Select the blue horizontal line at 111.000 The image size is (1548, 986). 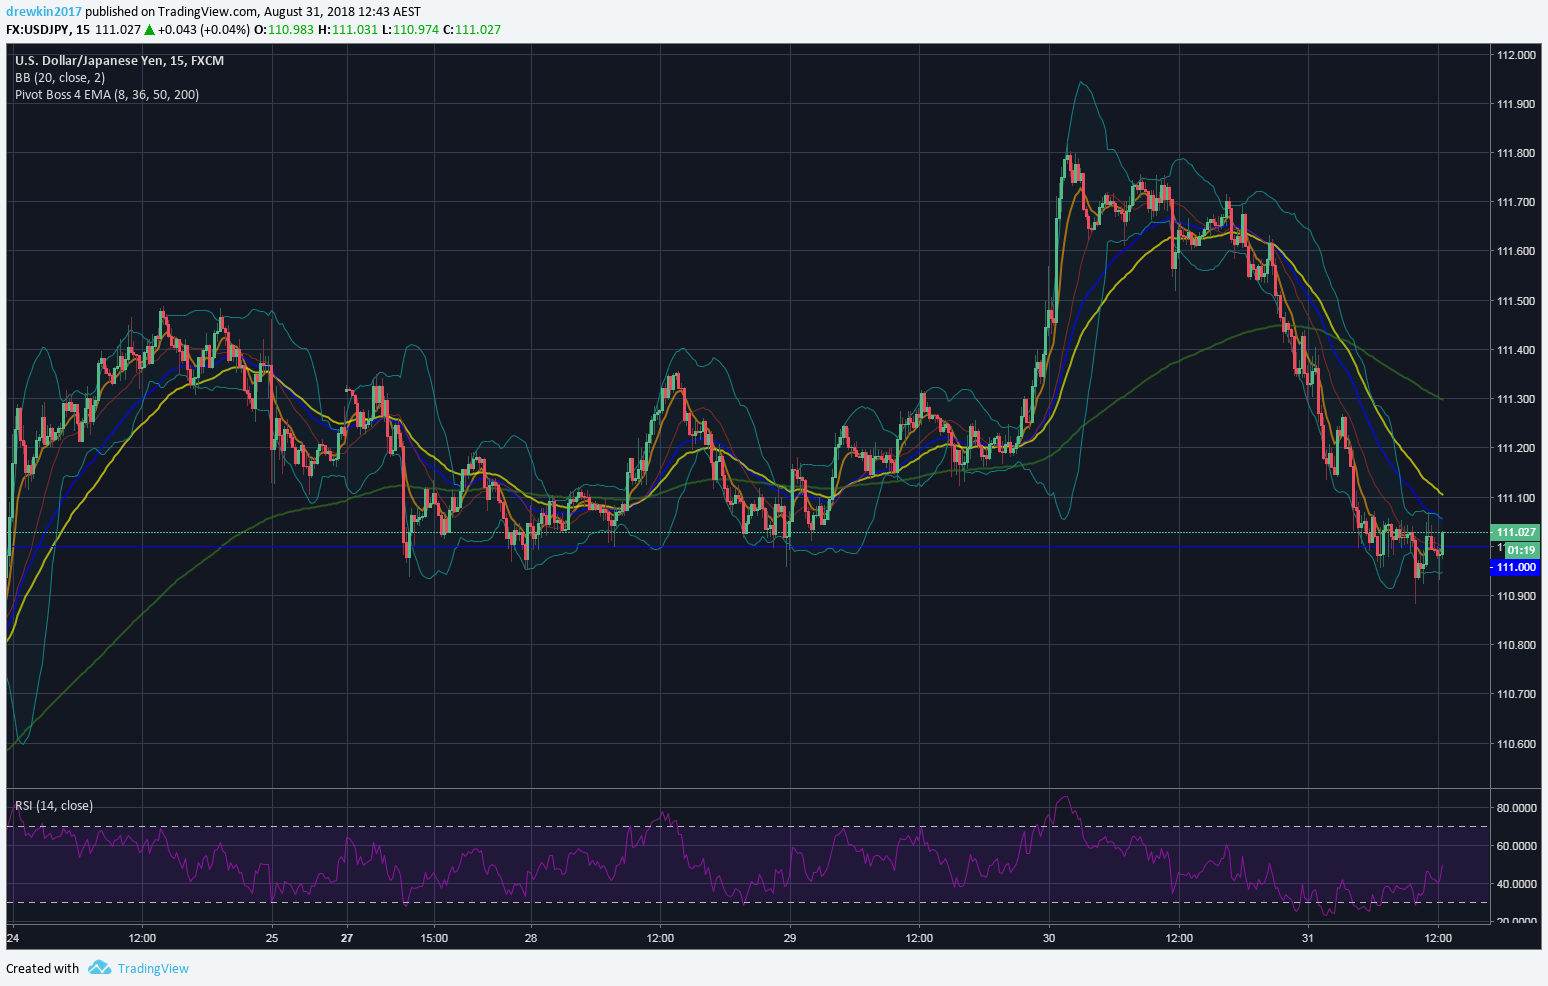(748, 547)
